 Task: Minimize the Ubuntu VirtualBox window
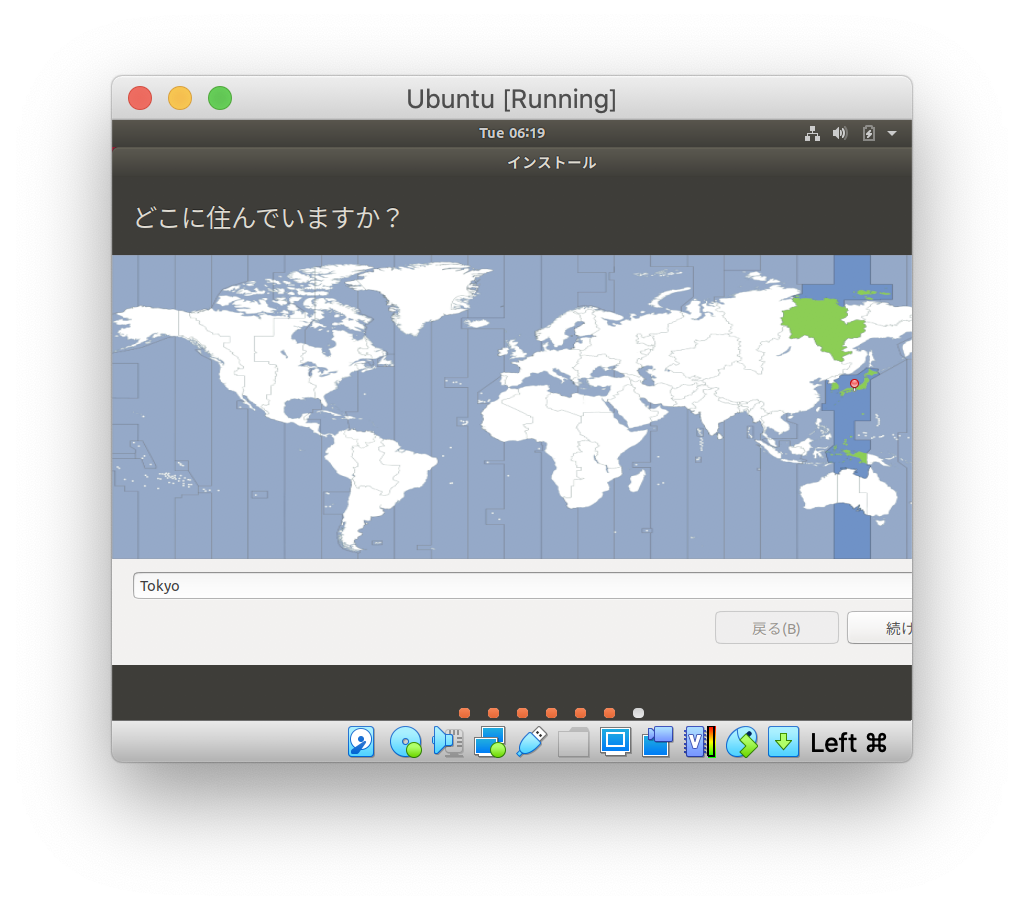[x=180, y=99]
